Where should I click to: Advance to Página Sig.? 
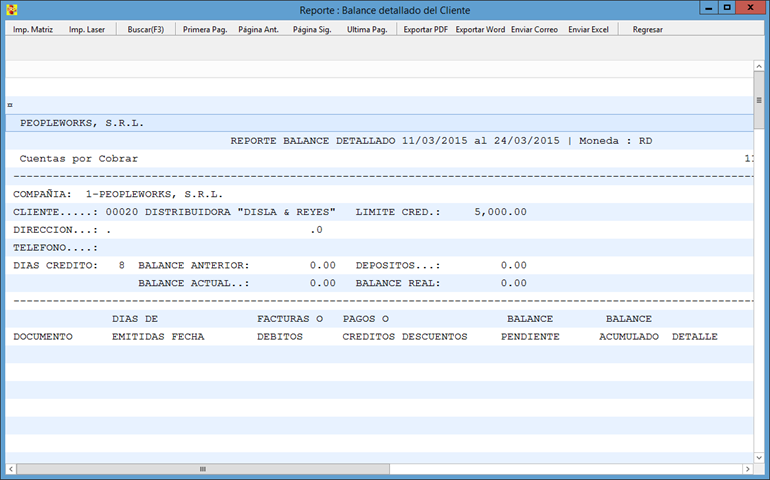click(311, 30)
